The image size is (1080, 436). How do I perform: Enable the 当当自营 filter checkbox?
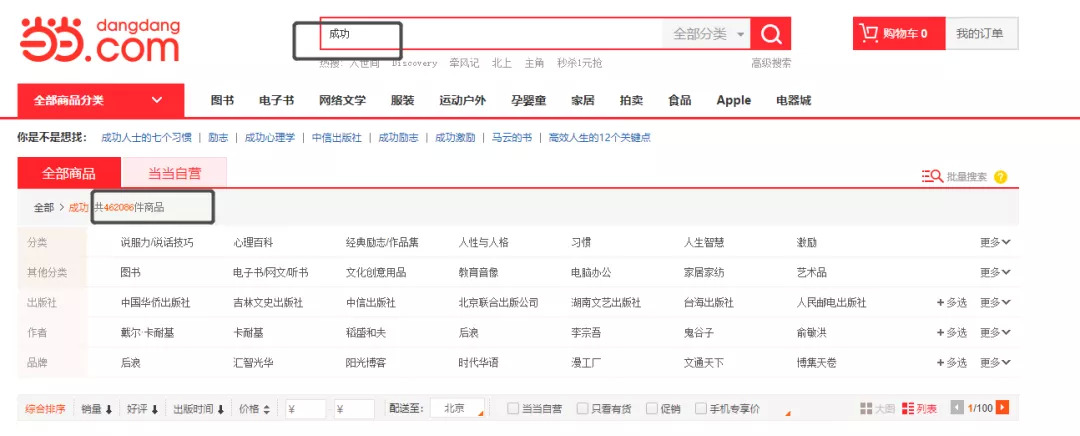513,409
